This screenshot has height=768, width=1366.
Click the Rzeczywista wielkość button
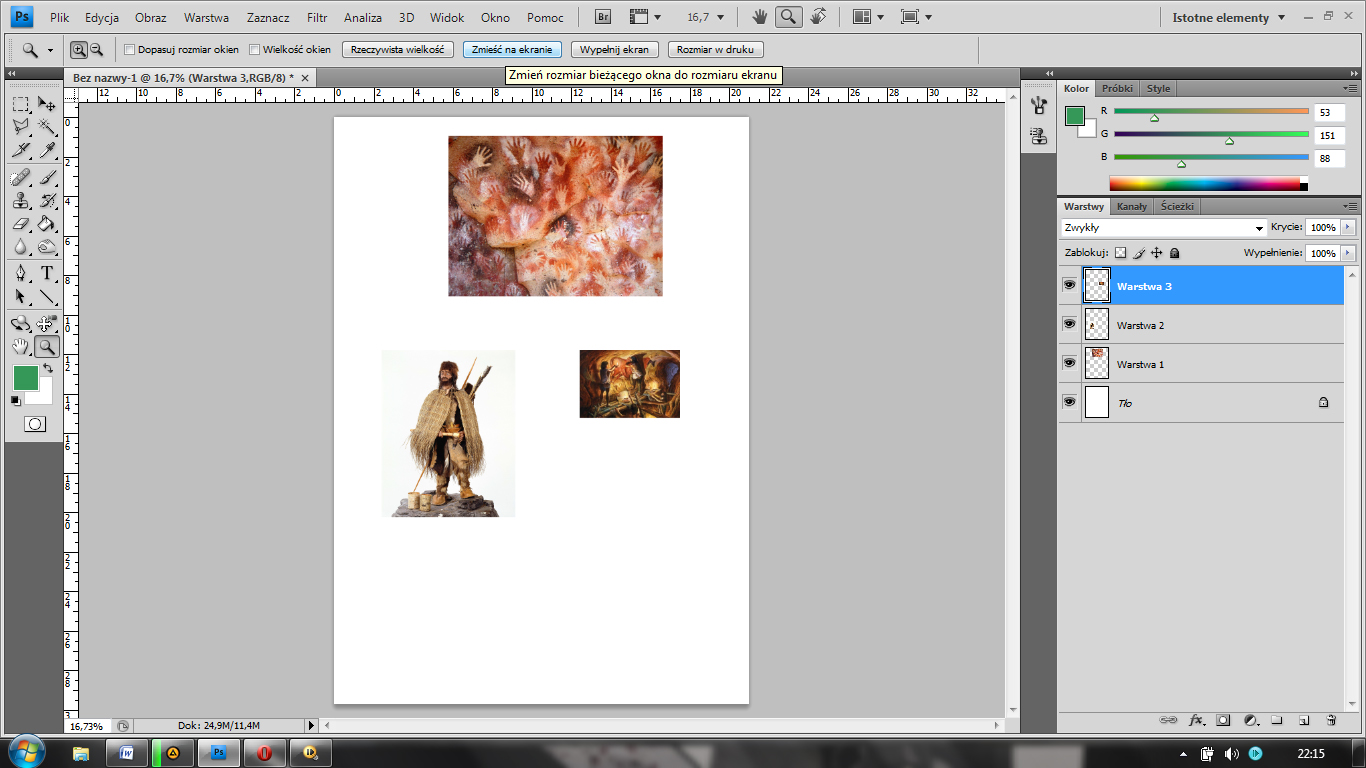coord(398,49)
